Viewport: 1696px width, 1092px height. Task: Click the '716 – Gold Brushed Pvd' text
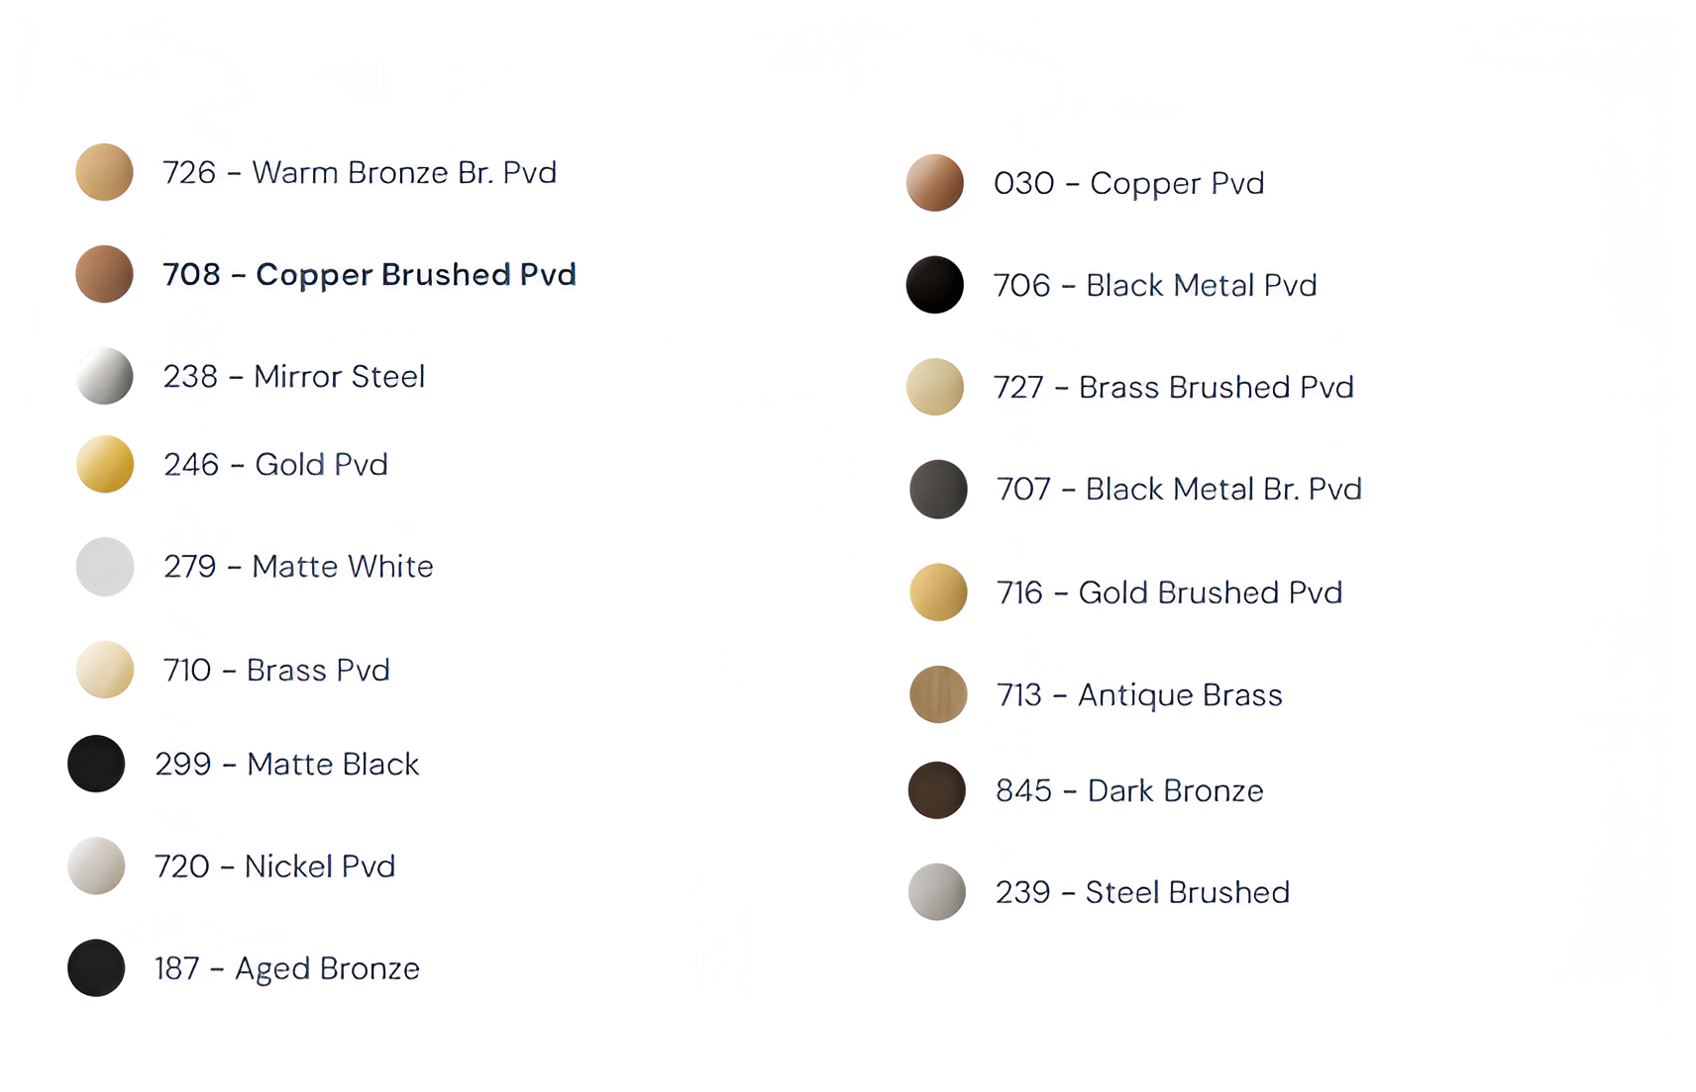coord(1169,592)
